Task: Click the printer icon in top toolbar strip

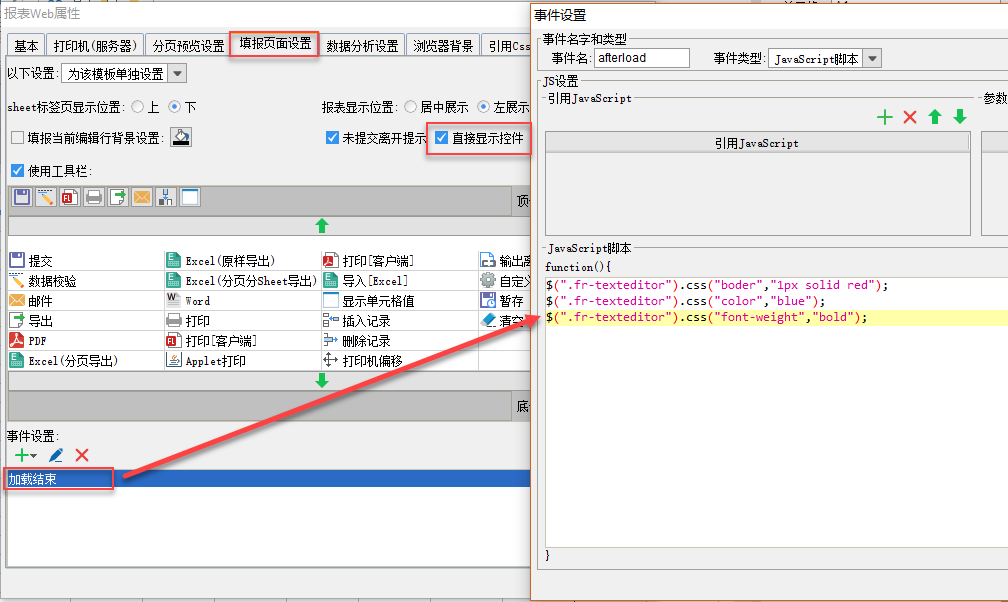Action: (x=94, y=197)
